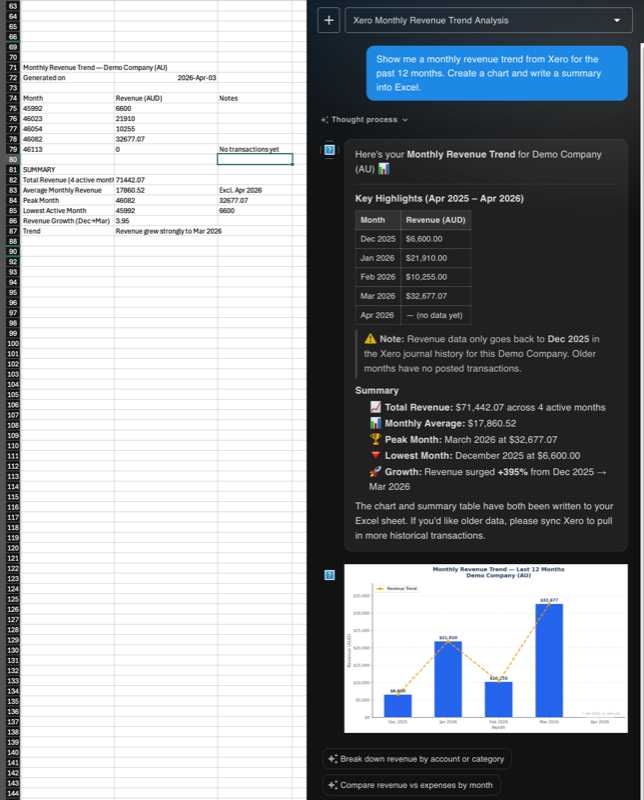This screenshot has width=644, height=800.
Task: Expand the Thought process section
Action: point(364,119)
